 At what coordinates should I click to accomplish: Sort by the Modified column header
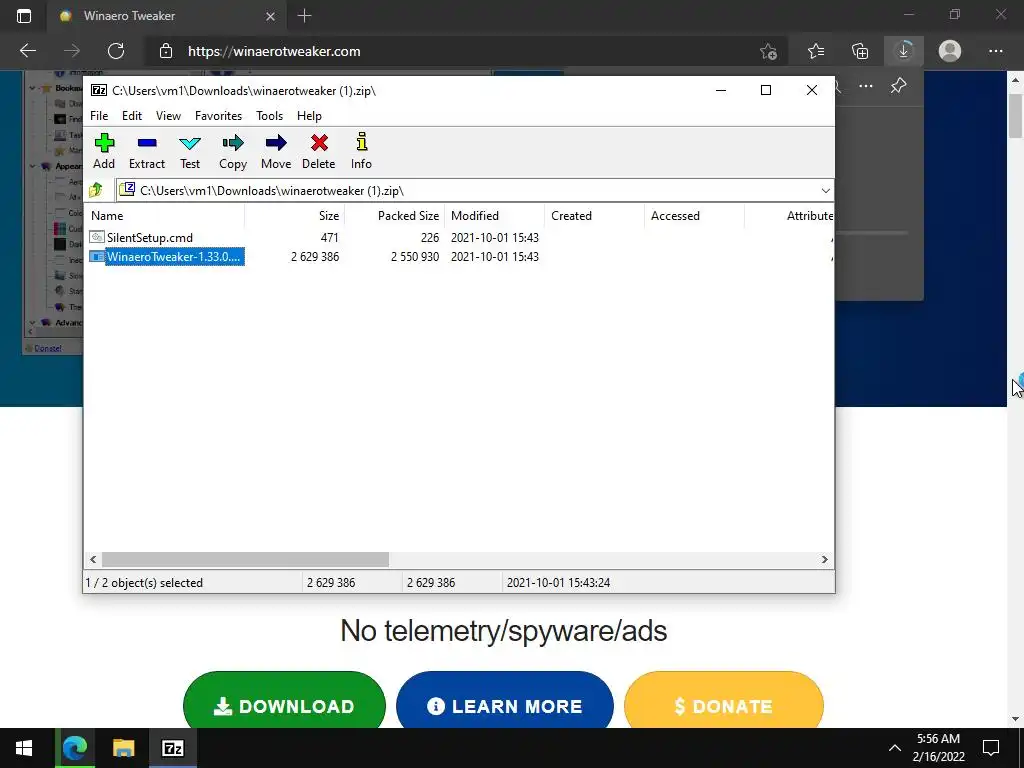494,216
